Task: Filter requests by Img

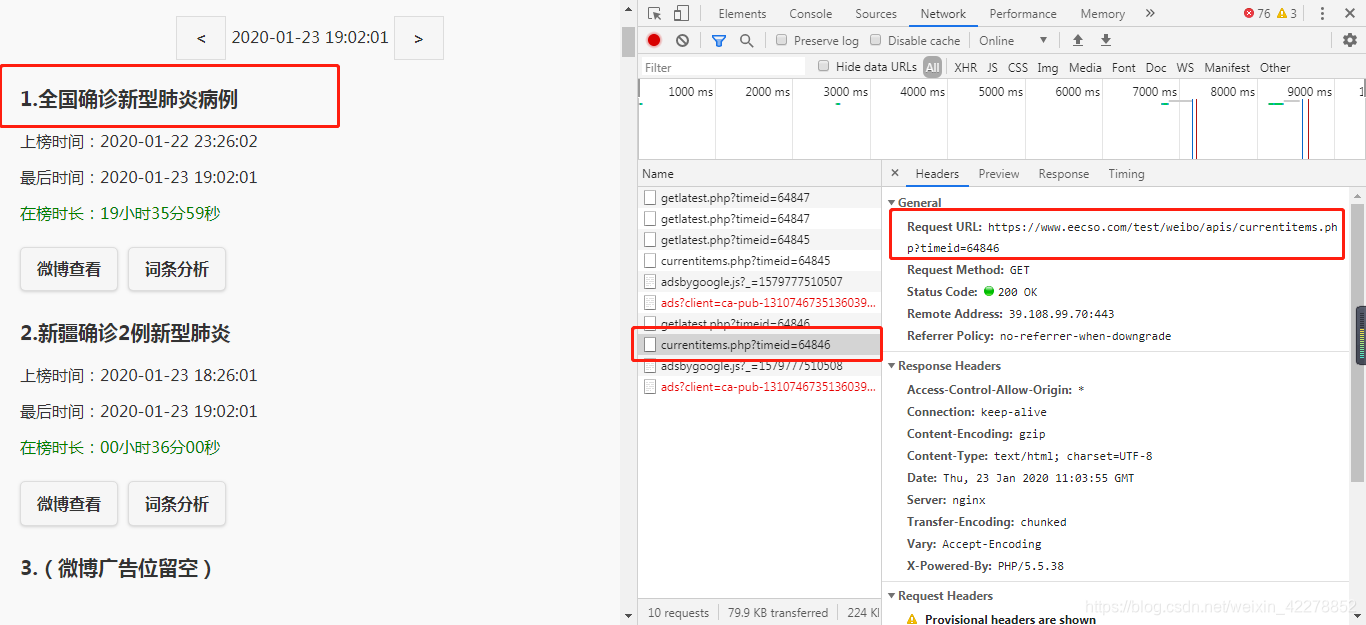Action: coord(1047,67)
